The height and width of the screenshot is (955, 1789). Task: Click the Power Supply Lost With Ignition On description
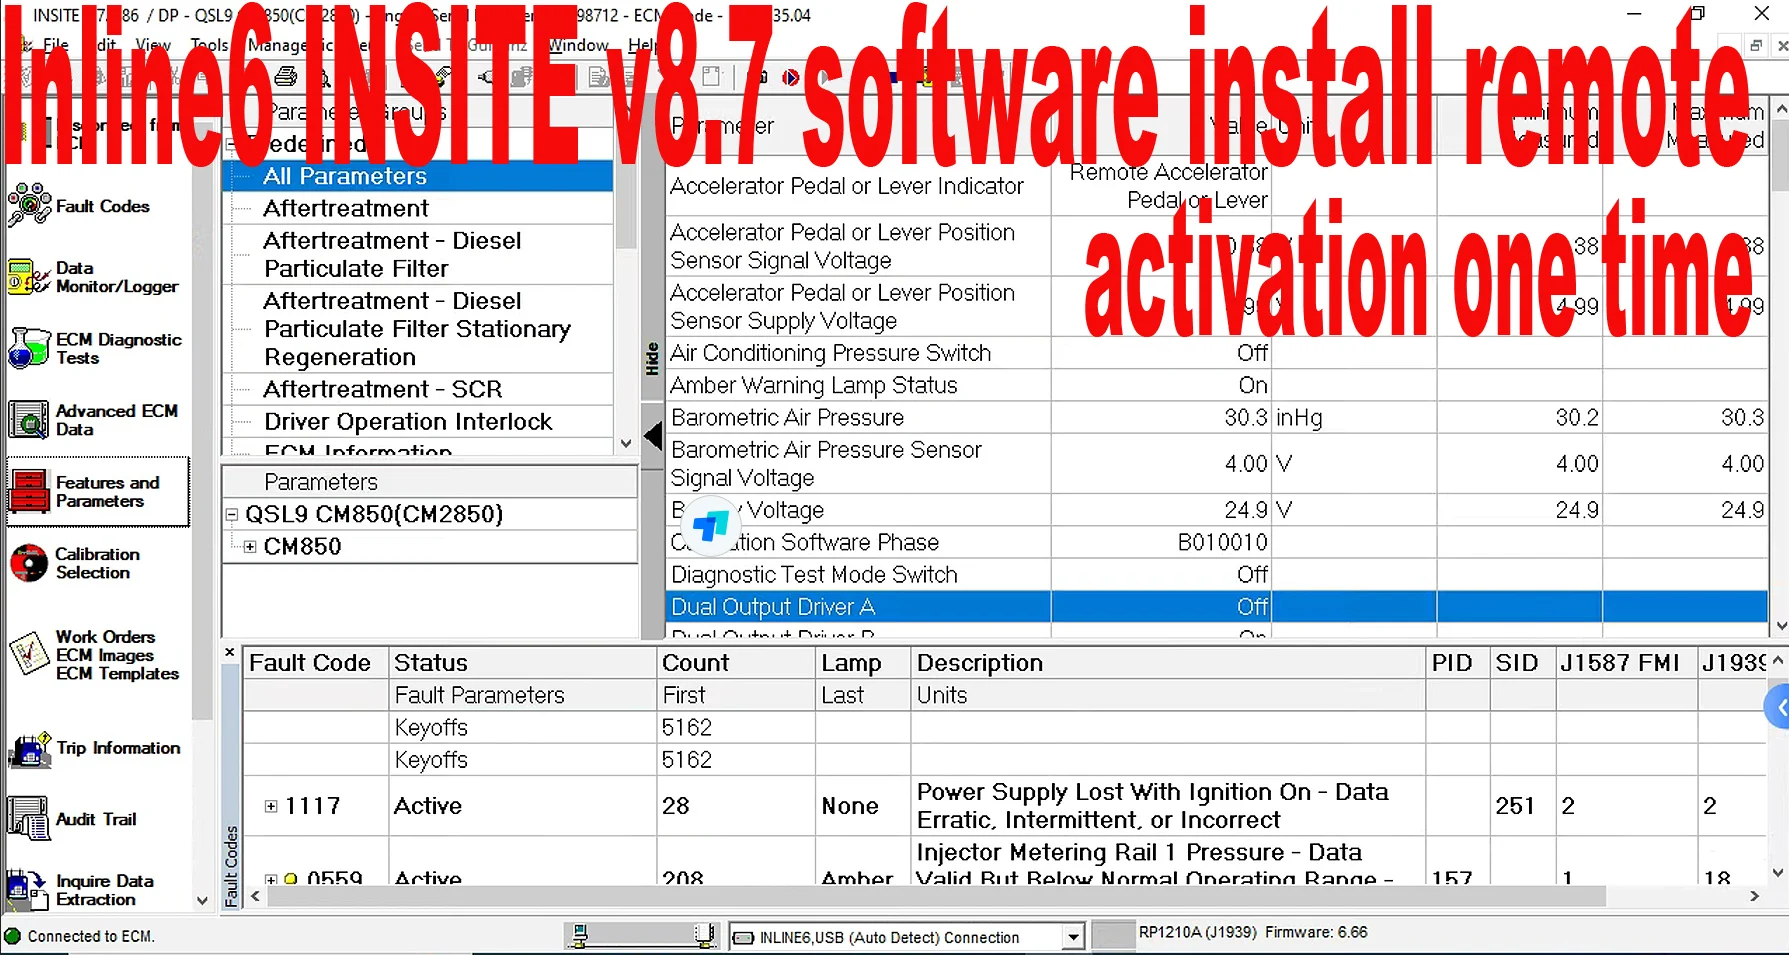[x=1152, y=806]
